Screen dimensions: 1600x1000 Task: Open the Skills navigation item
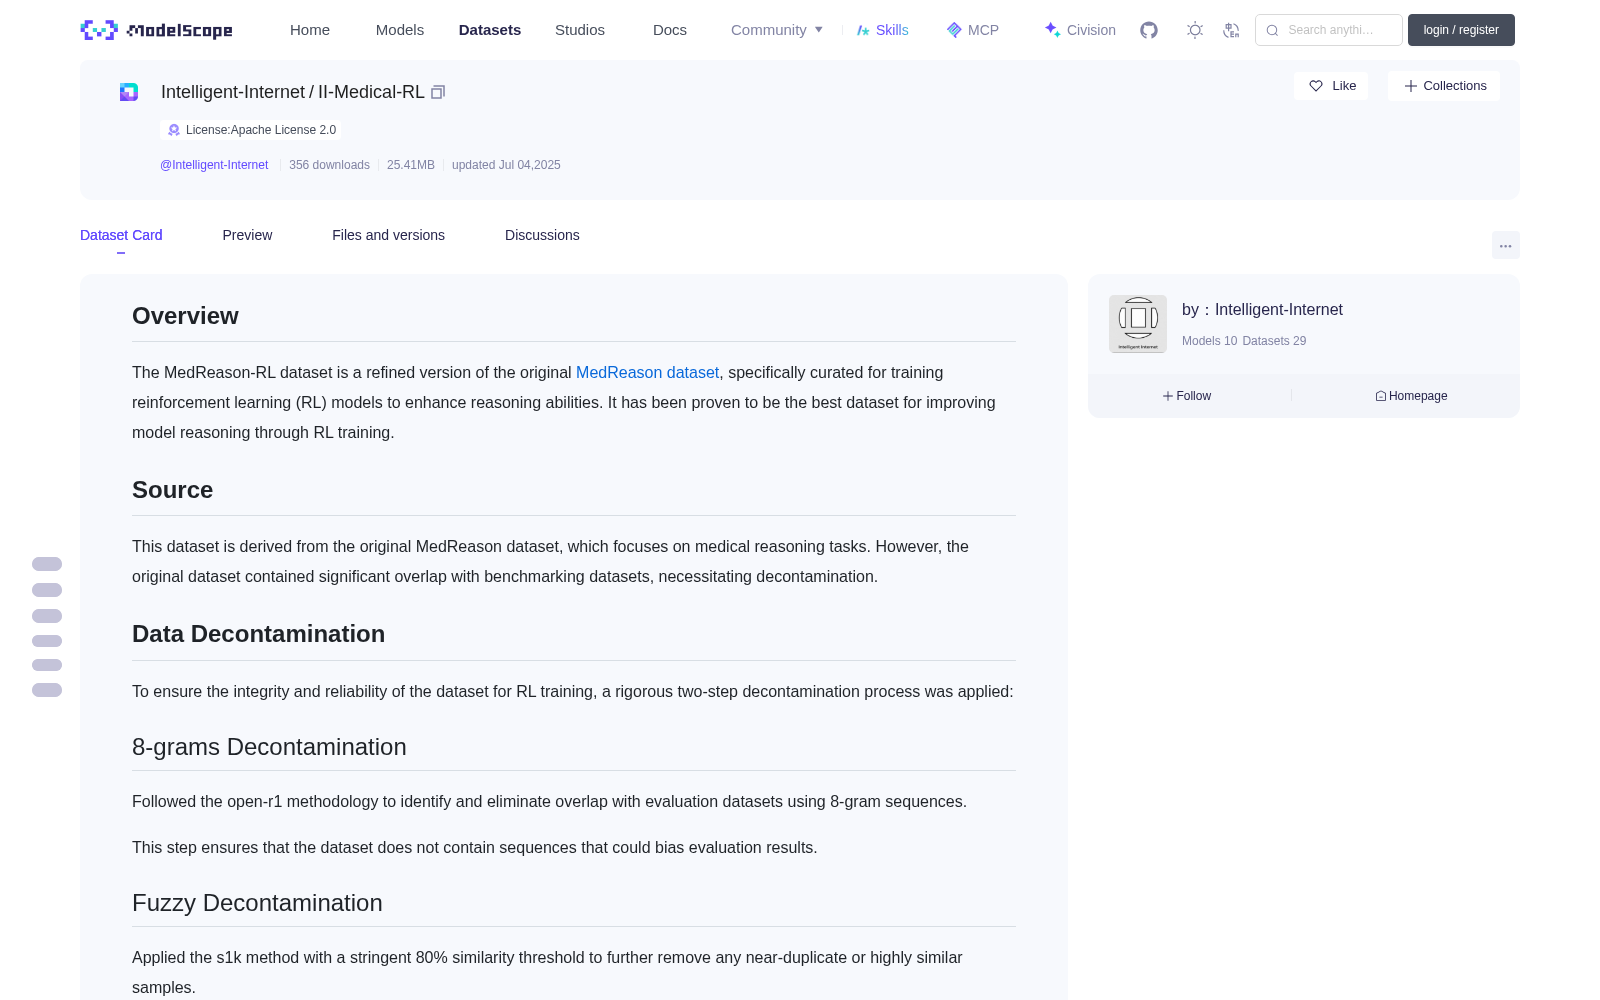(x=883, y=30)
